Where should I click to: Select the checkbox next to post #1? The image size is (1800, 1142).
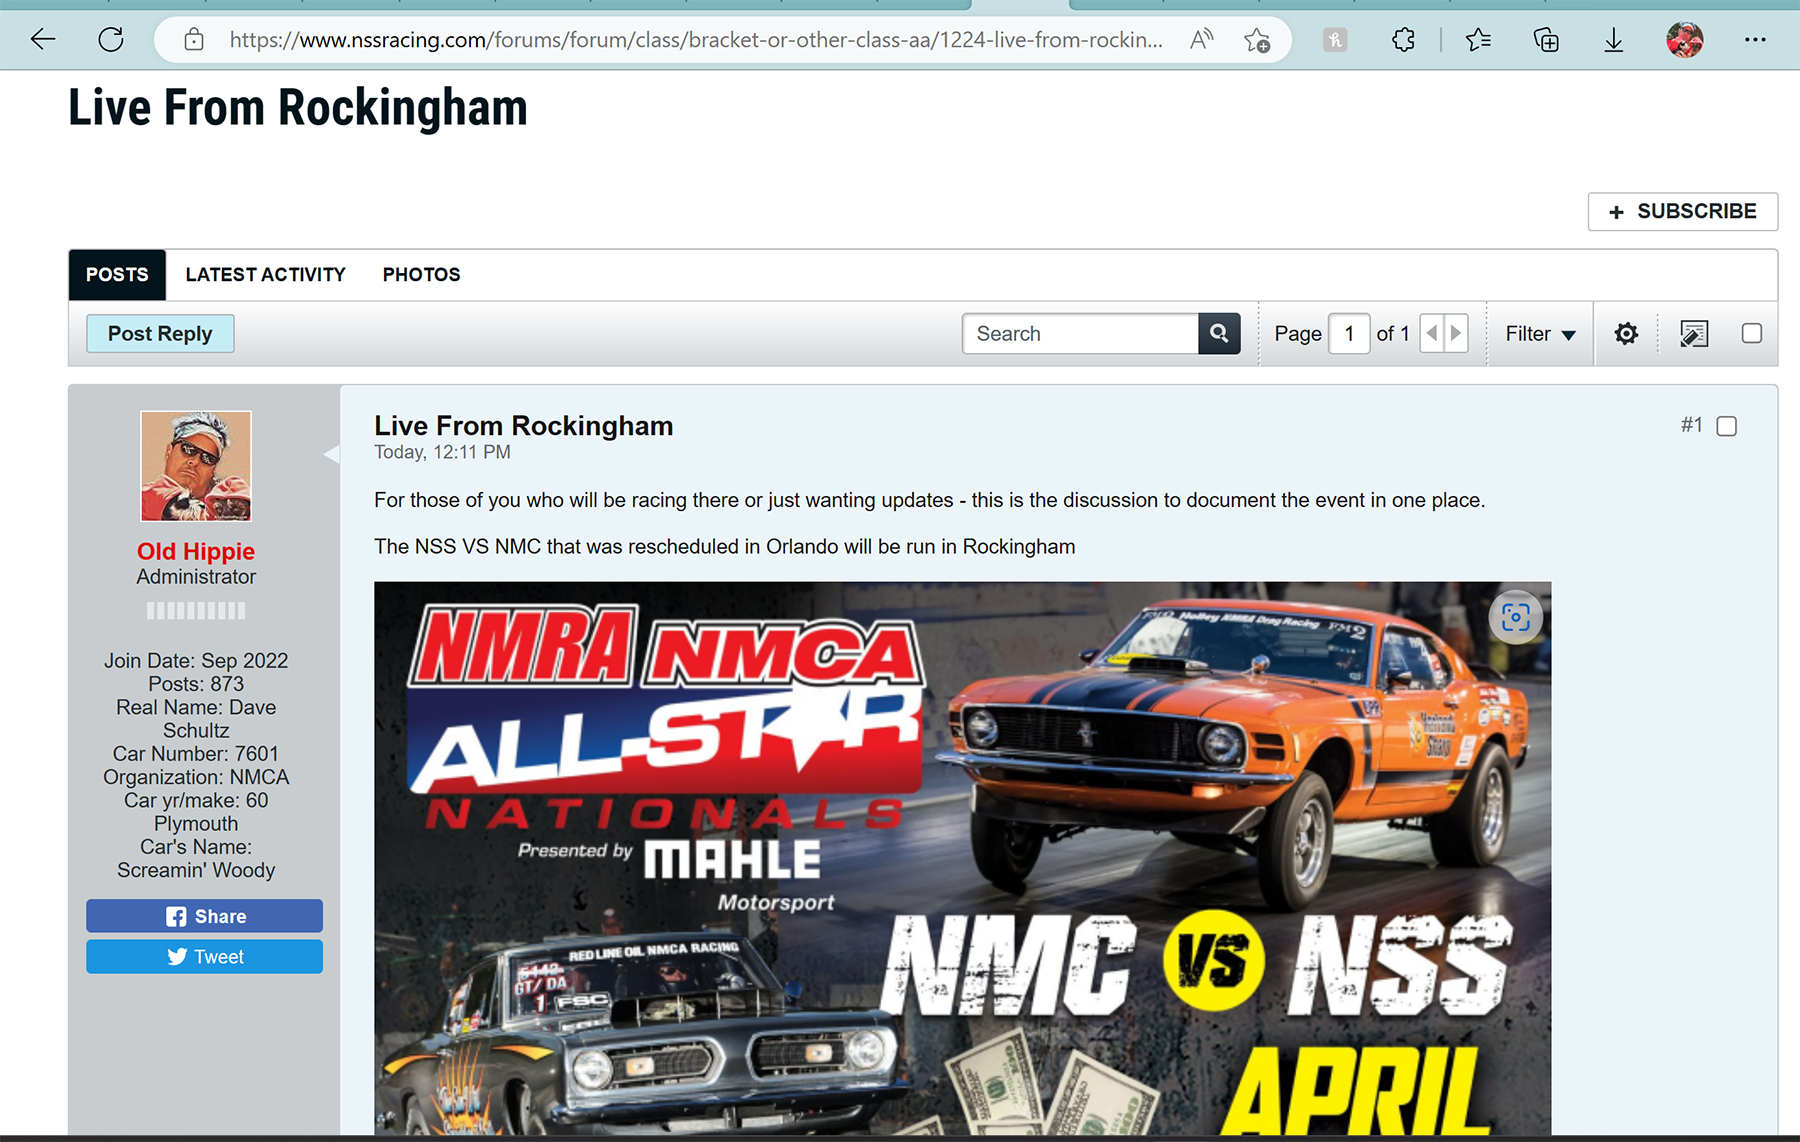coord(1726,426)
